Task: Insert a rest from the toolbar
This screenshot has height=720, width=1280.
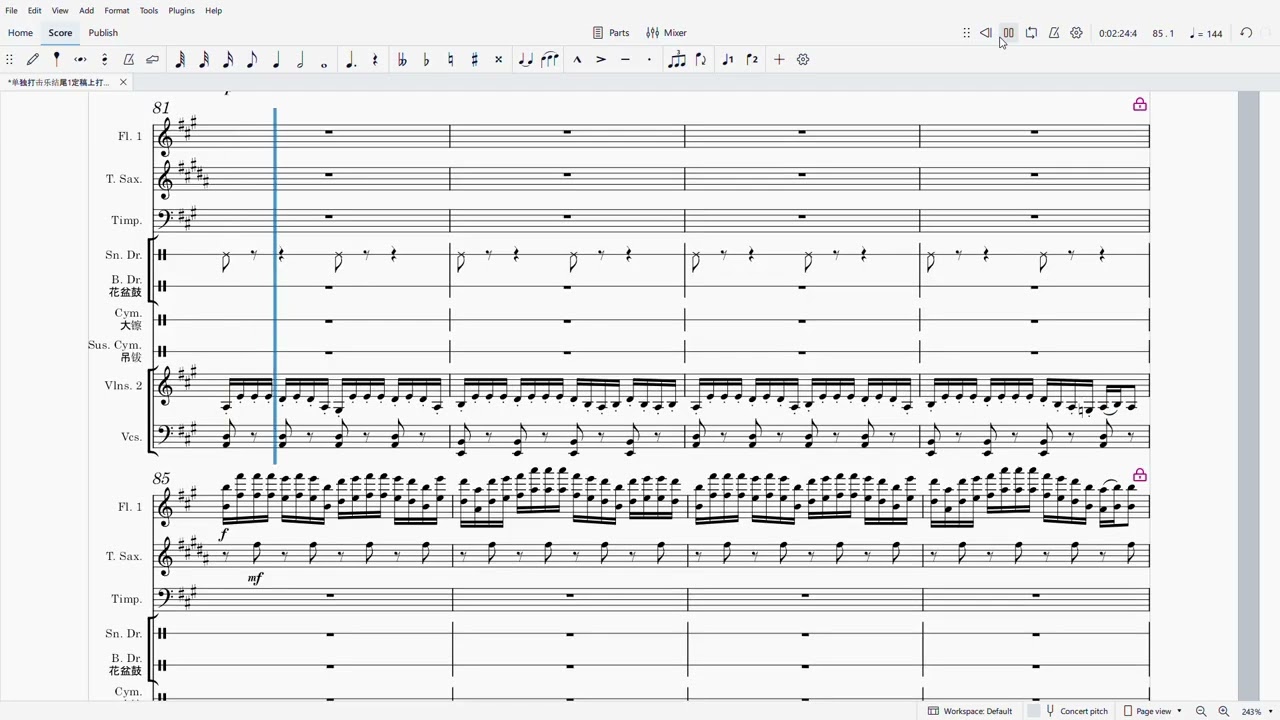Action: (x=375, y=60)
